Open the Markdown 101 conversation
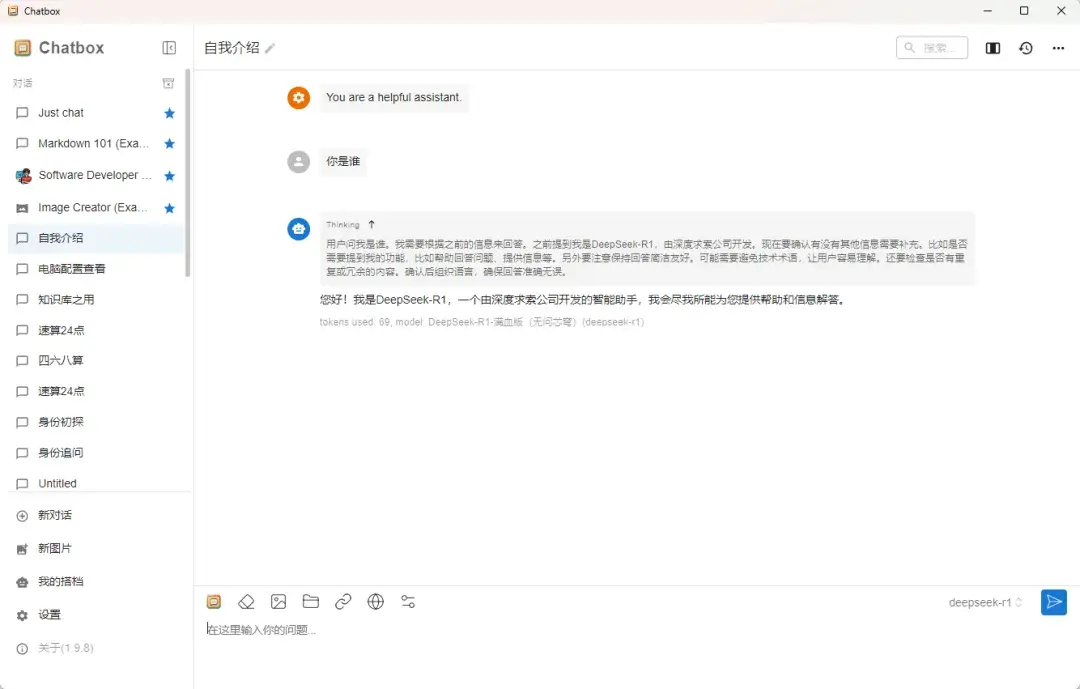 [x=96, y=143]
